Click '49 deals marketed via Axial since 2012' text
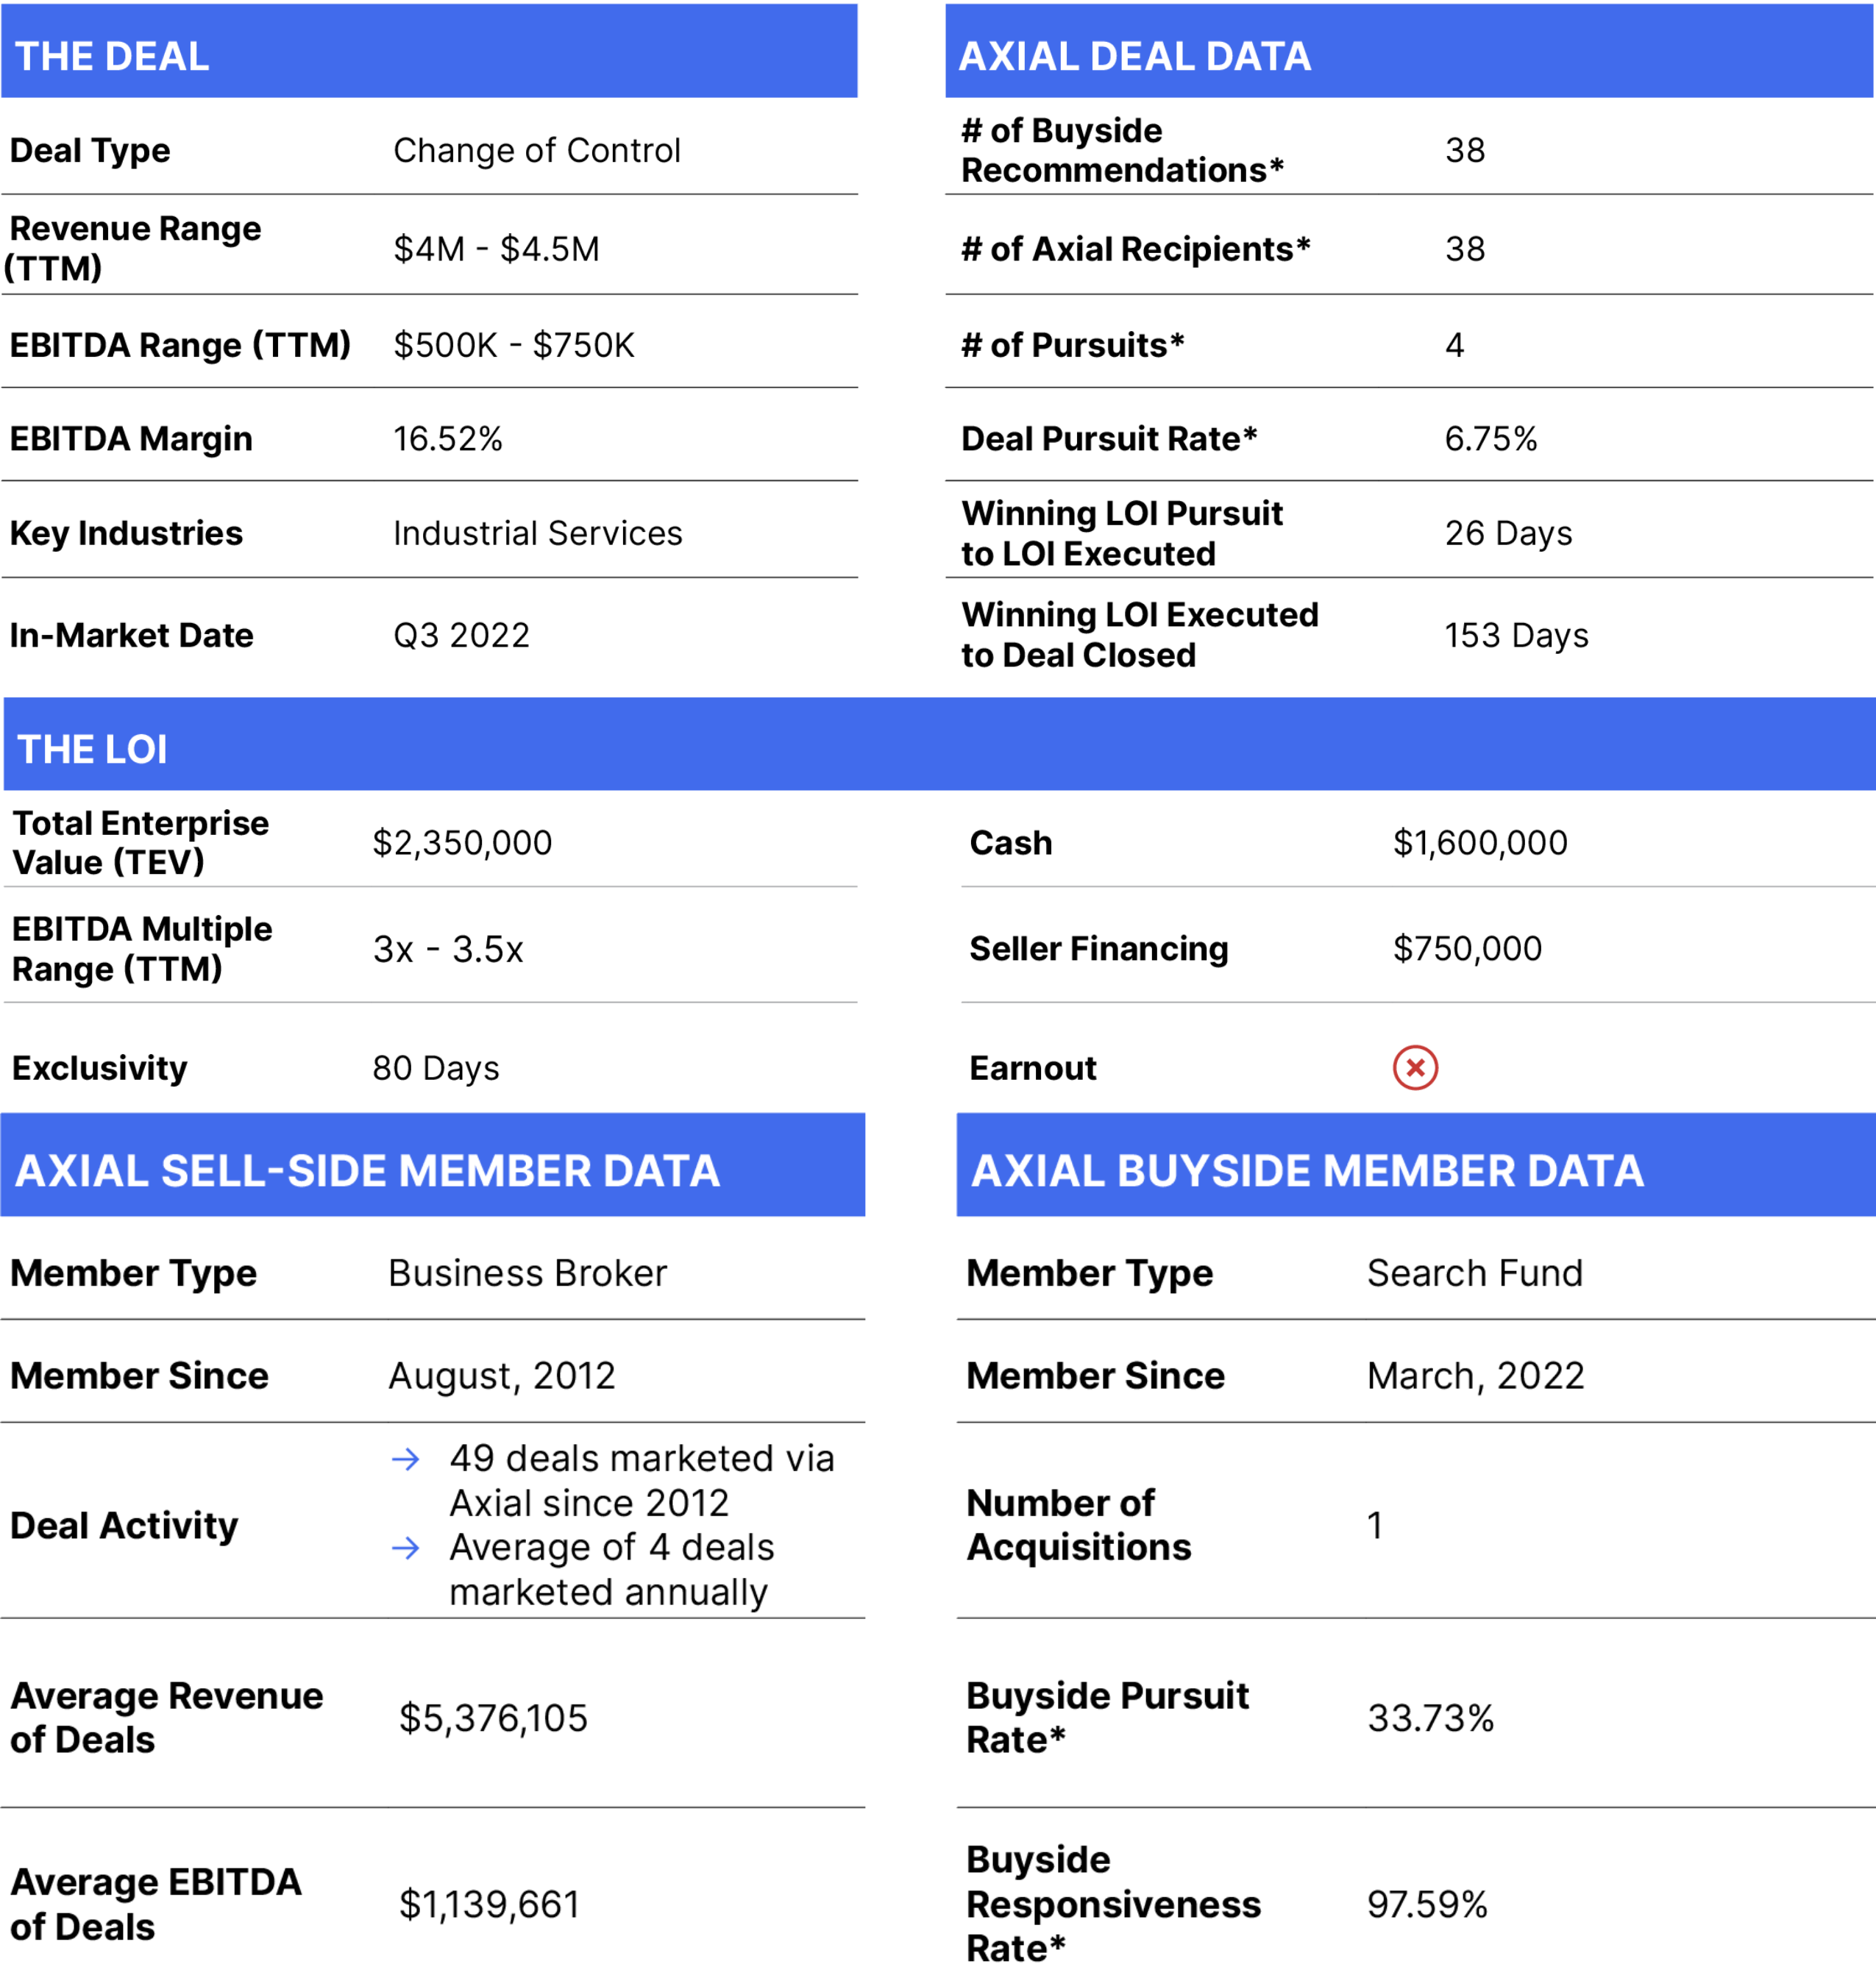The height and width of the screenshot is (1981, 1876). tap(641, 1481)
